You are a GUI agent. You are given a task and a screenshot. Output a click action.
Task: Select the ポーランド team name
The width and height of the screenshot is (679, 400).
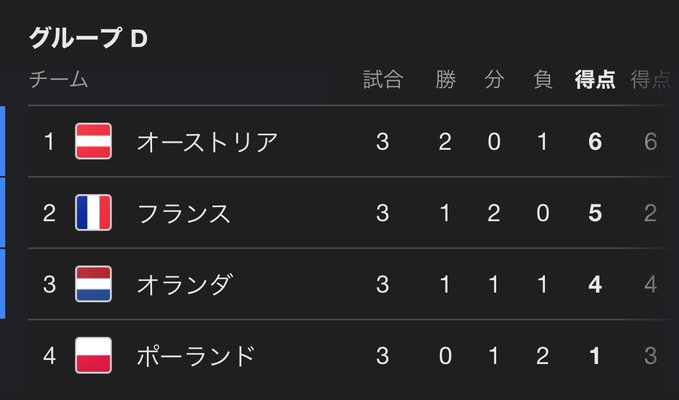pos(196,355)
